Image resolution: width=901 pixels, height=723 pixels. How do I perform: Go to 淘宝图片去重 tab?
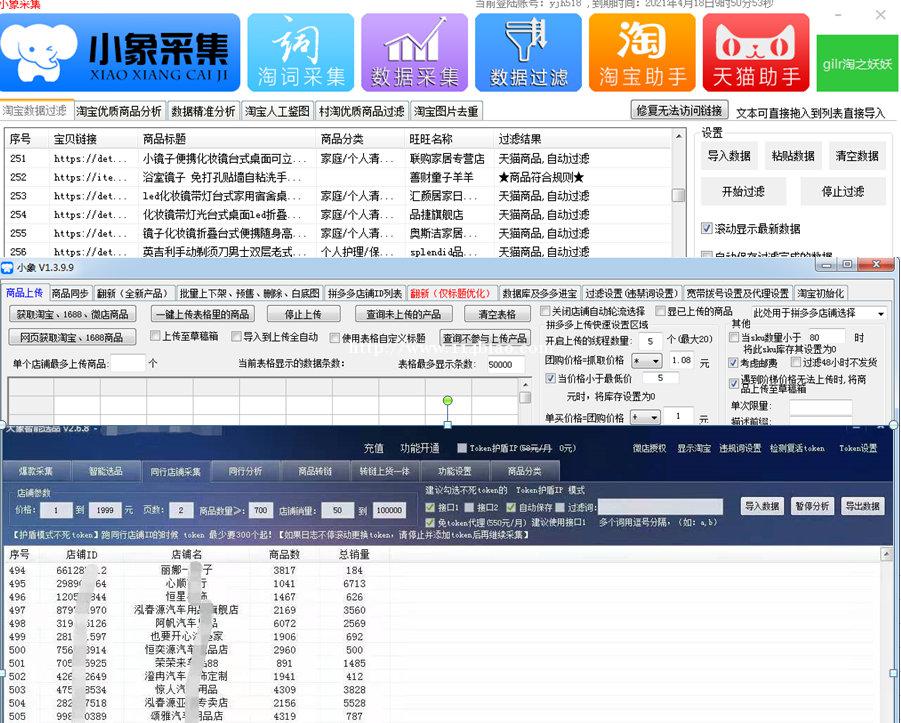[446, 111]
